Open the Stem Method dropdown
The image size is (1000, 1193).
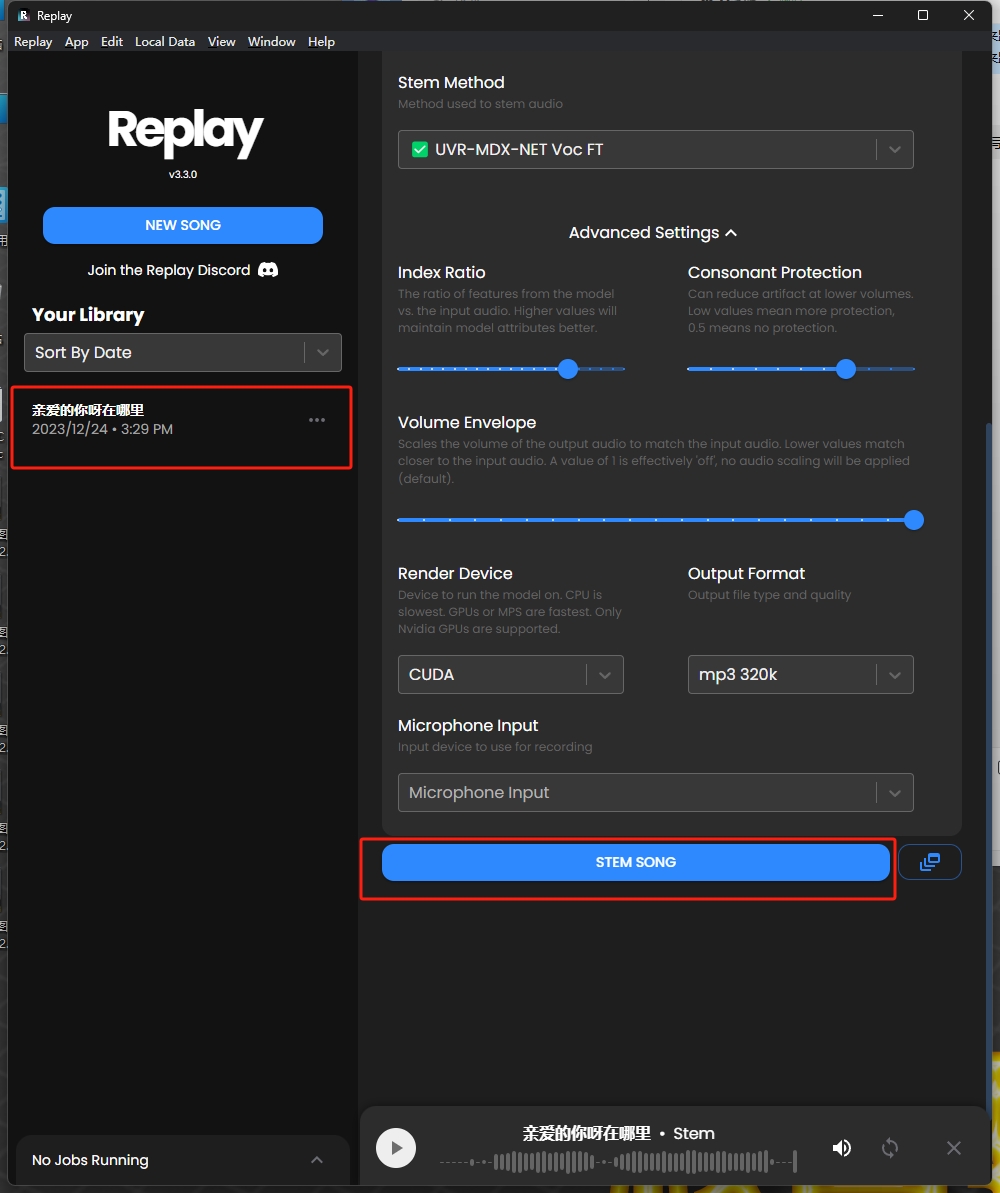pyautogui.click(x=655, y=149)
